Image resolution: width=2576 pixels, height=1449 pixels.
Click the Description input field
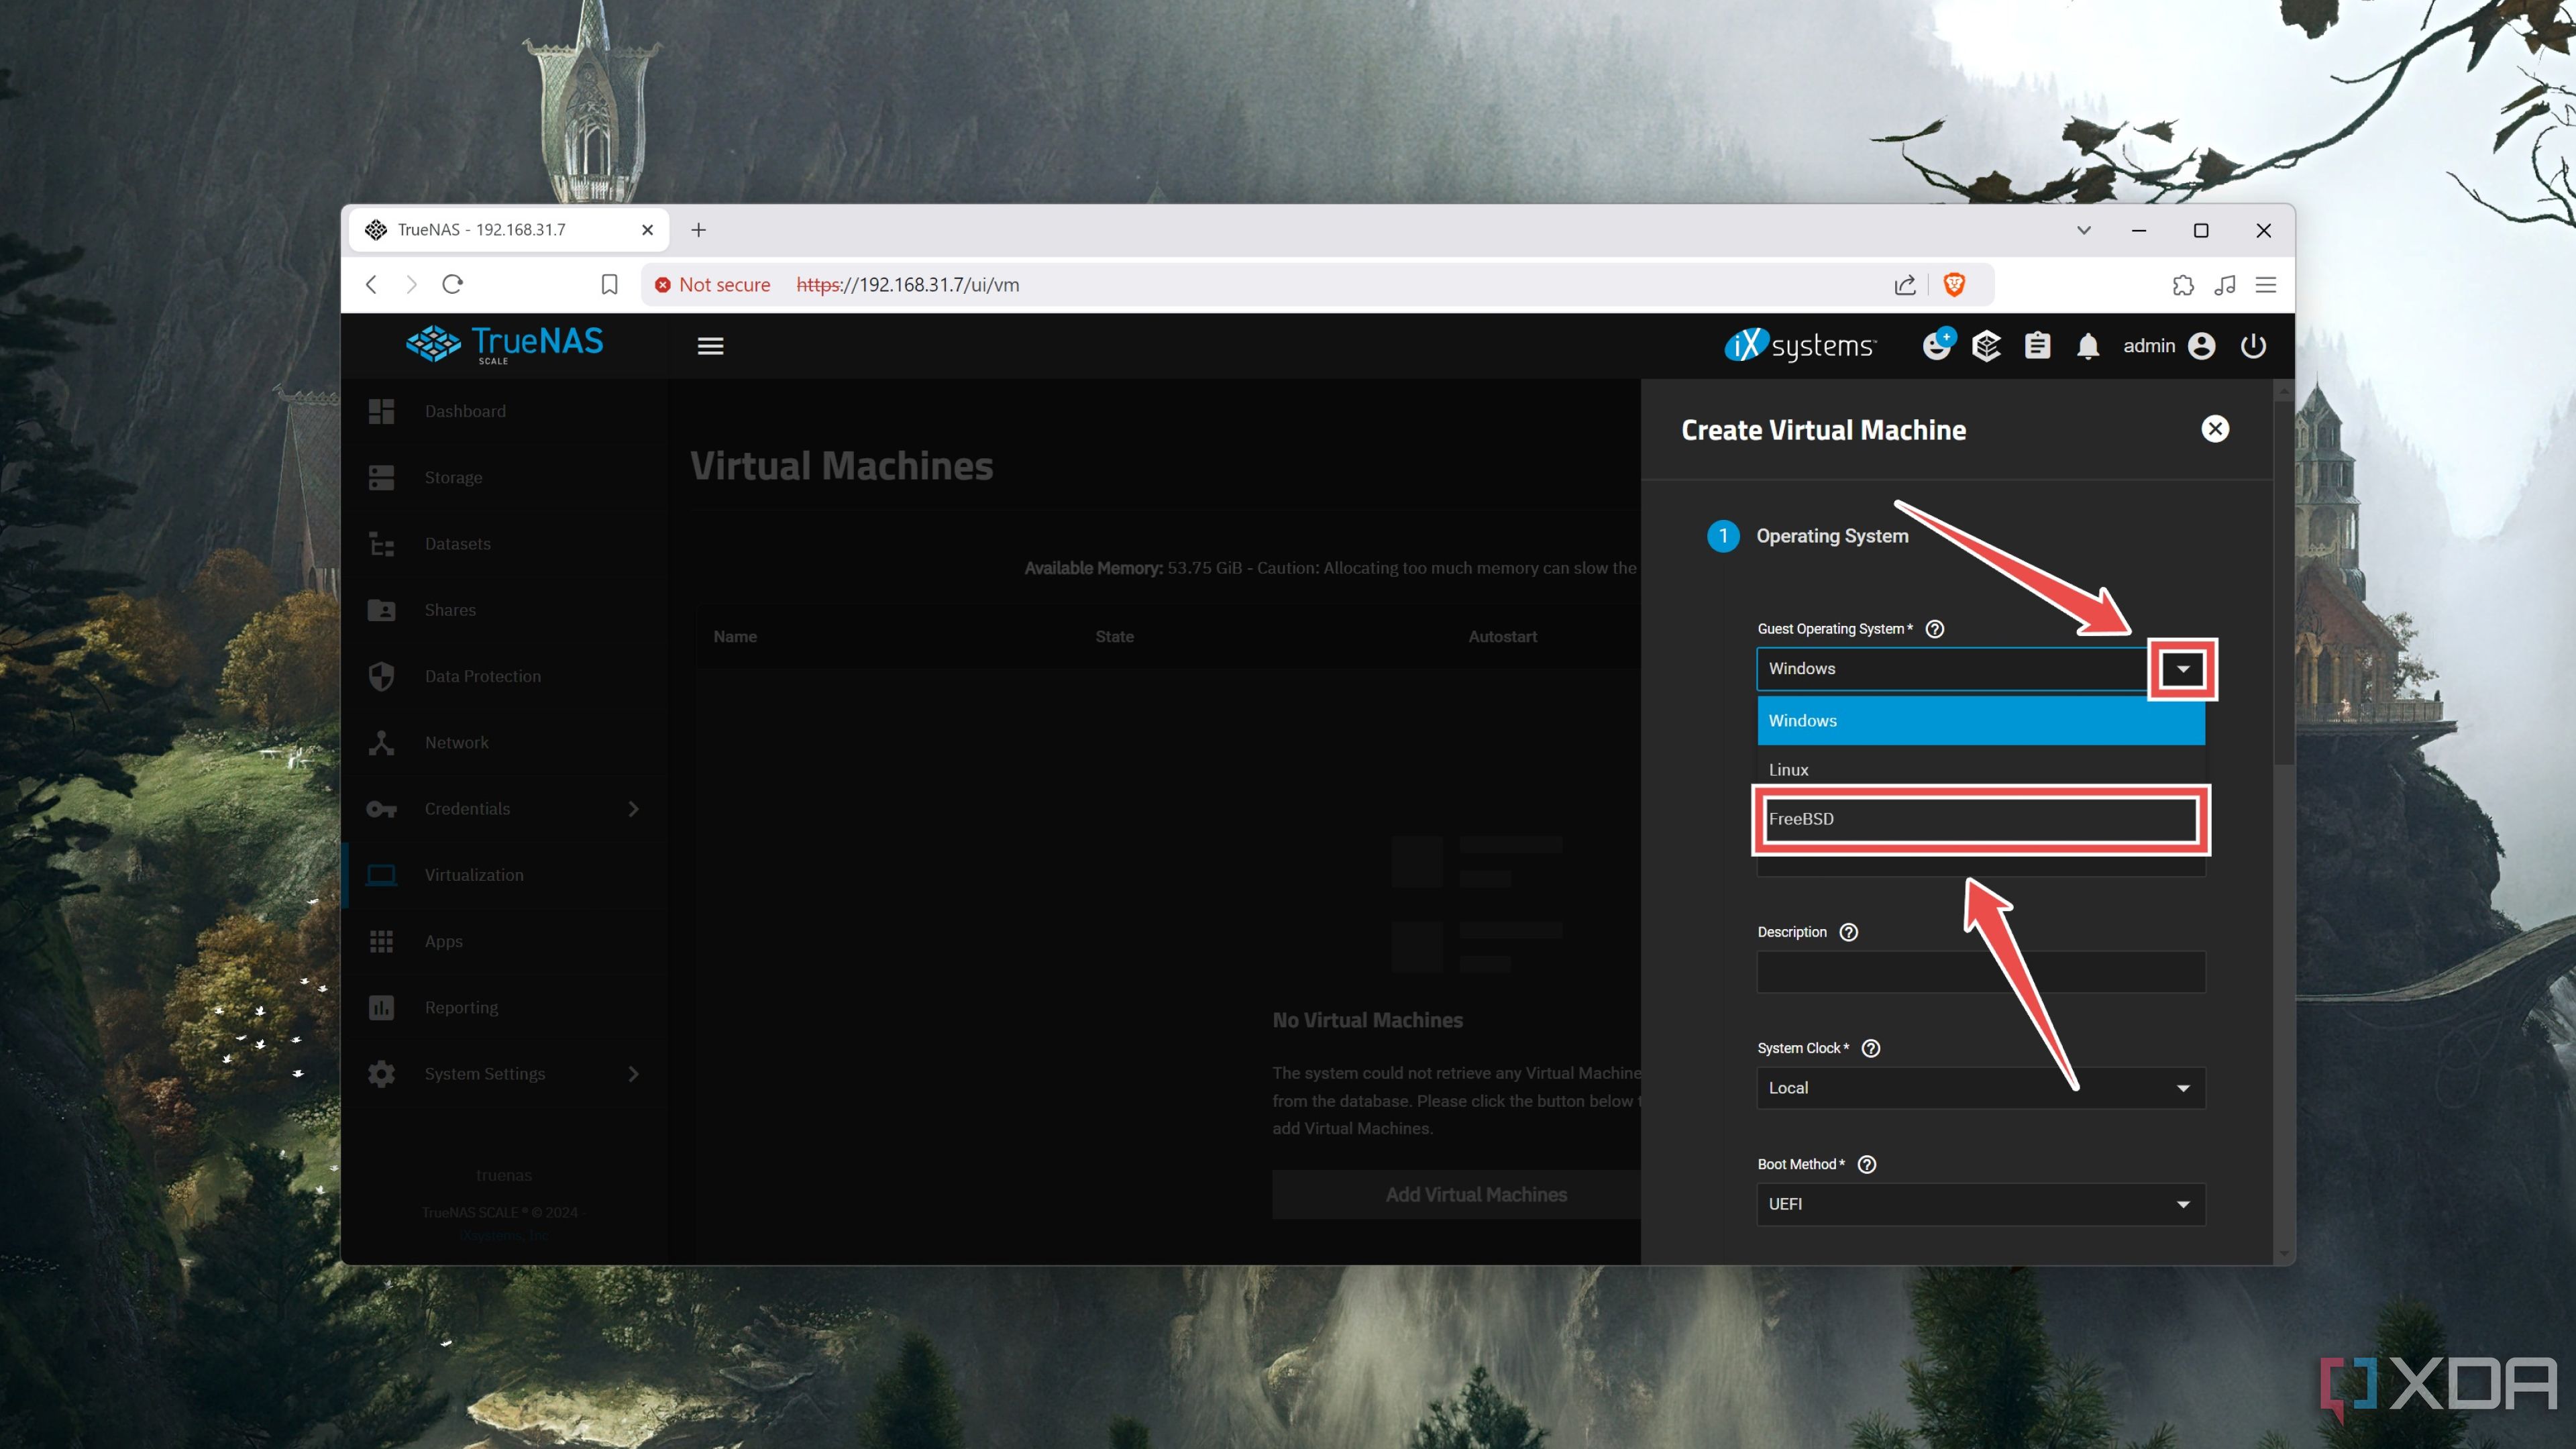[1981, 972]
